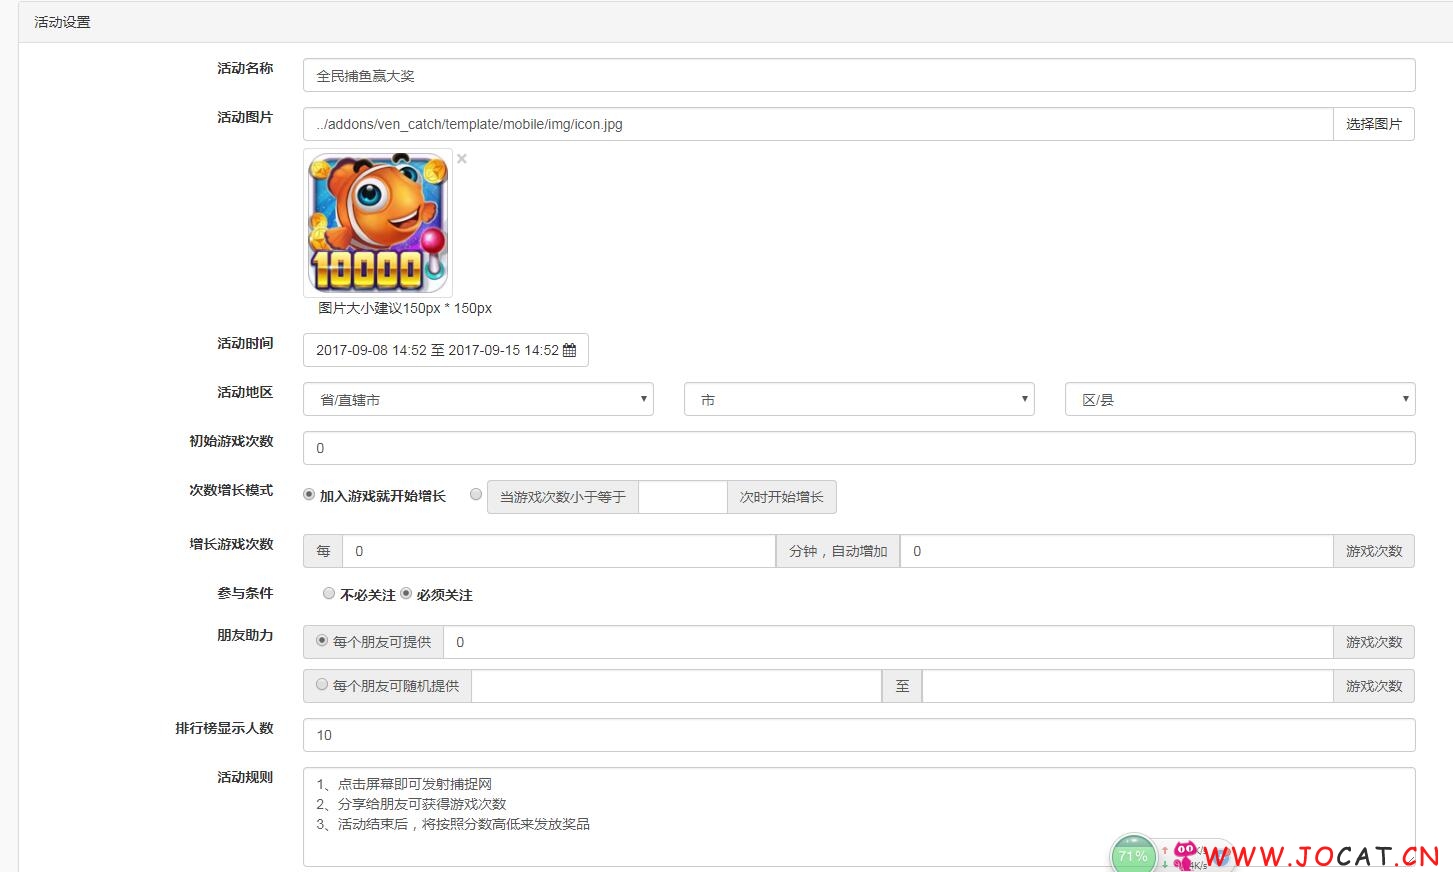Open the 区/县 district dropdown
Viewport: 1453px width, 872px height.
pyautogui.click(x=1240, y=399)
